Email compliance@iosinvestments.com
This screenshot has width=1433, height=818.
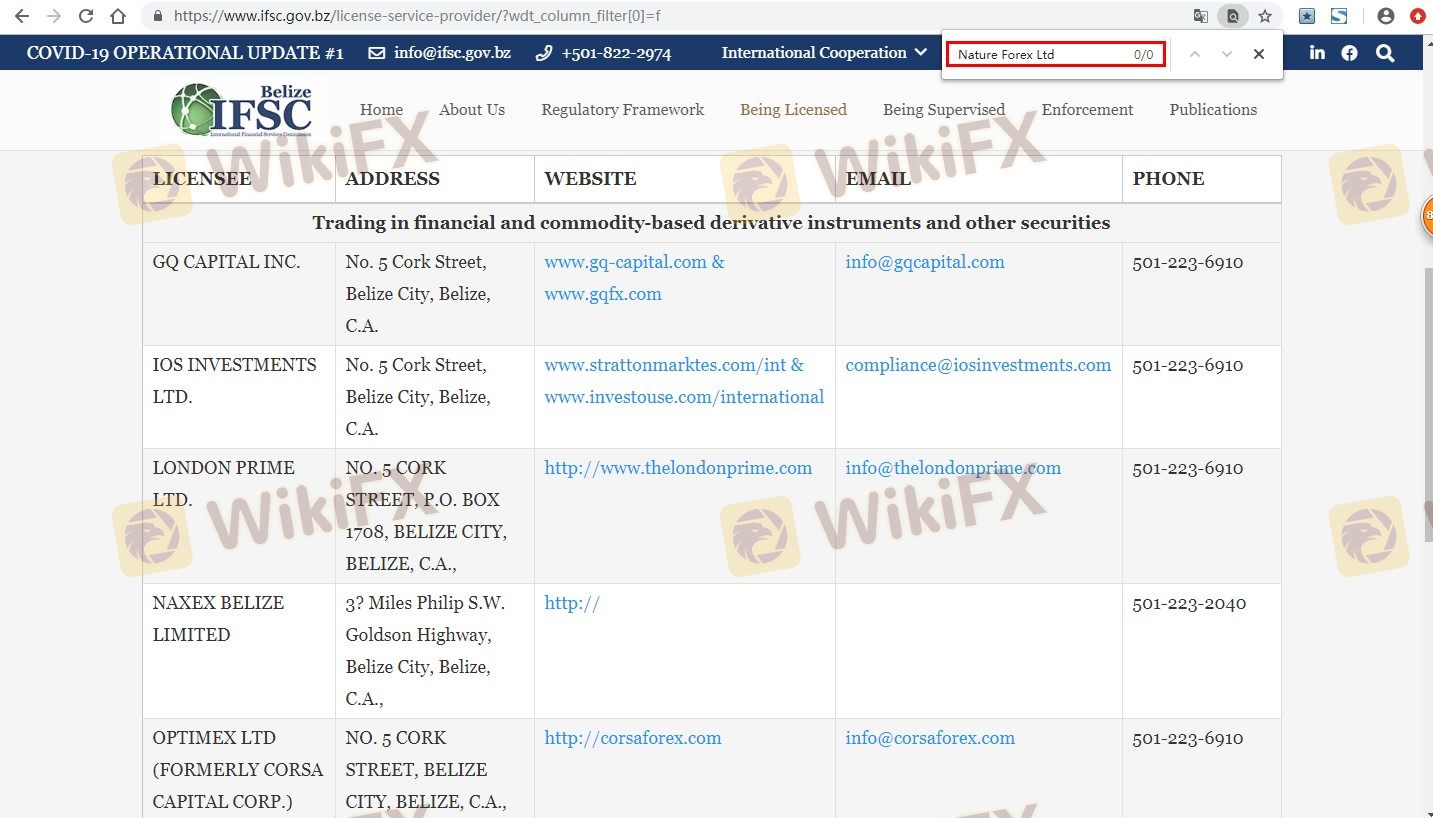(978, 365)
